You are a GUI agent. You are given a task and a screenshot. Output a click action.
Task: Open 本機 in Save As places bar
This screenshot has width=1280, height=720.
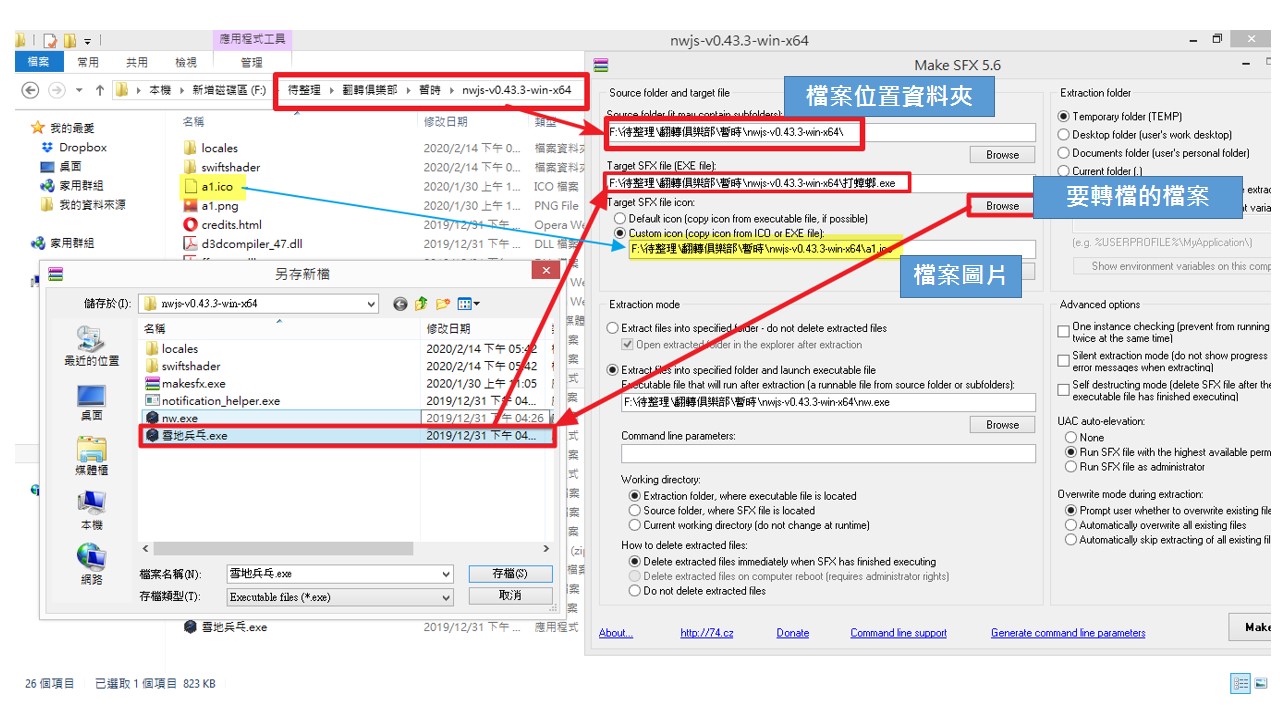[x=91, y=511]
